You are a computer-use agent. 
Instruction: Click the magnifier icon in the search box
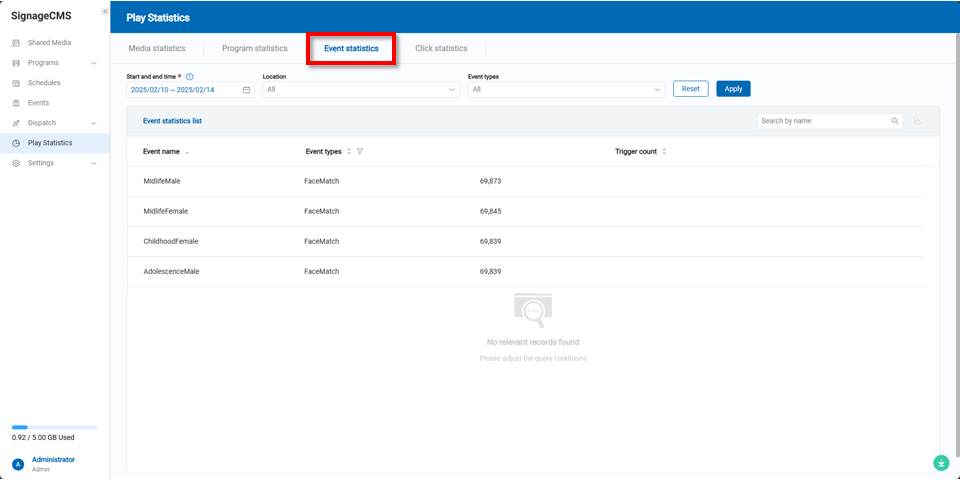tap(895, 121)
